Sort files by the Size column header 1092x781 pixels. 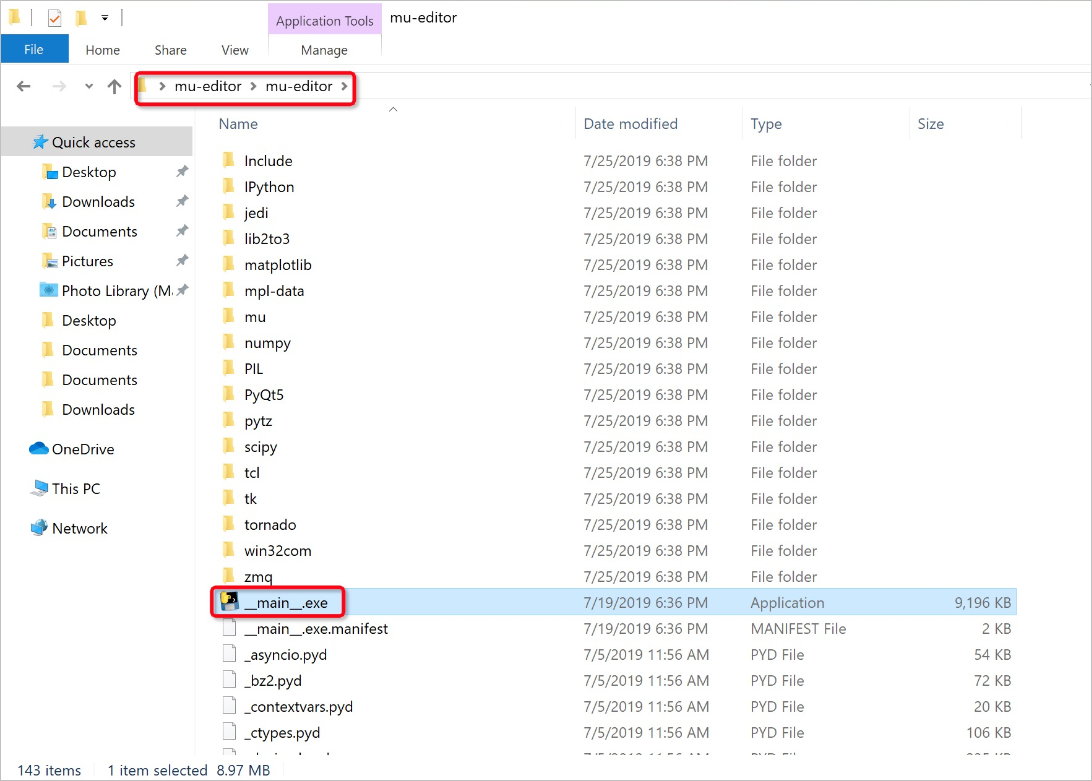tap(930, 124)
